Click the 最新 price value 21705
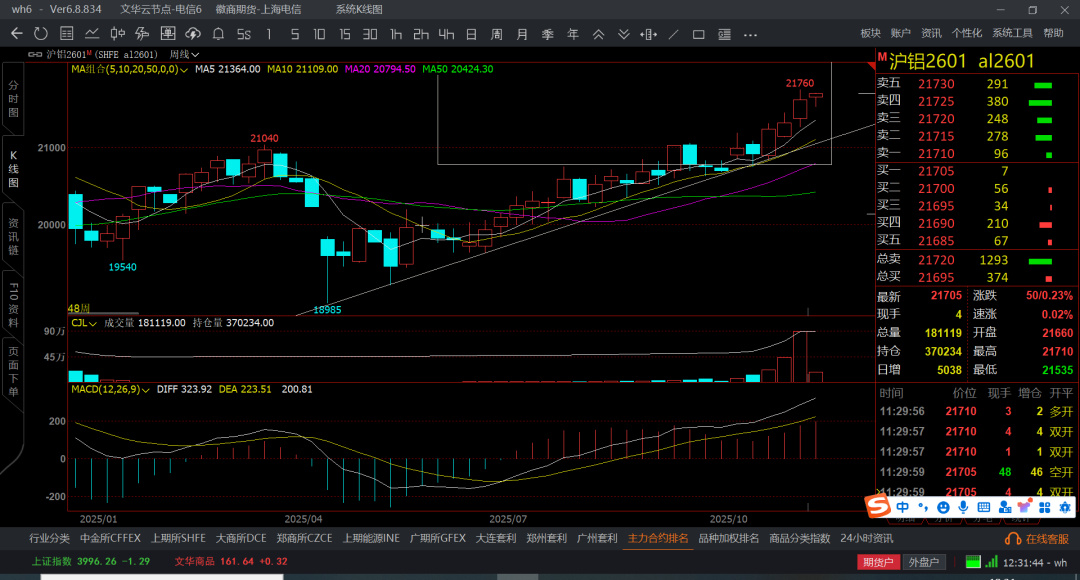 point(946,296)
